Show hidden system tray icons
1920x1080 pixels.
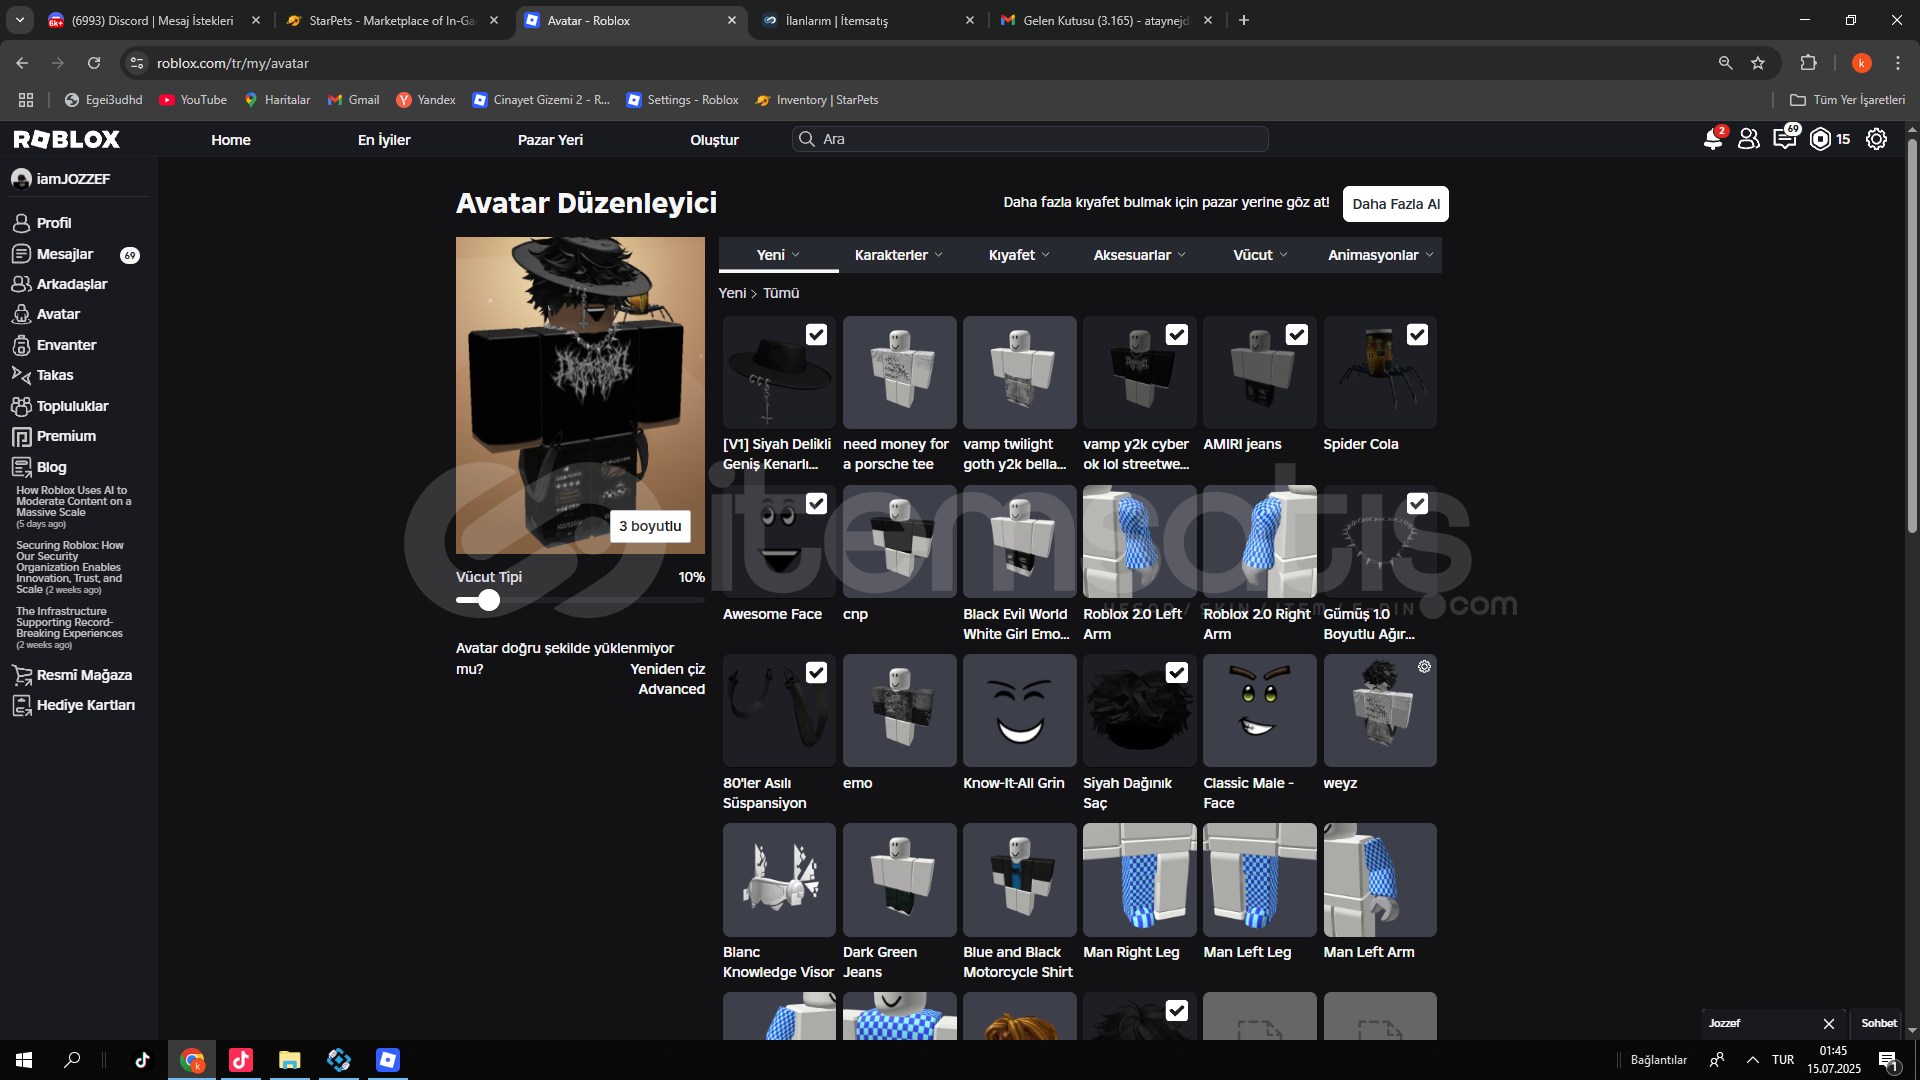[x=1752, y=1060]
